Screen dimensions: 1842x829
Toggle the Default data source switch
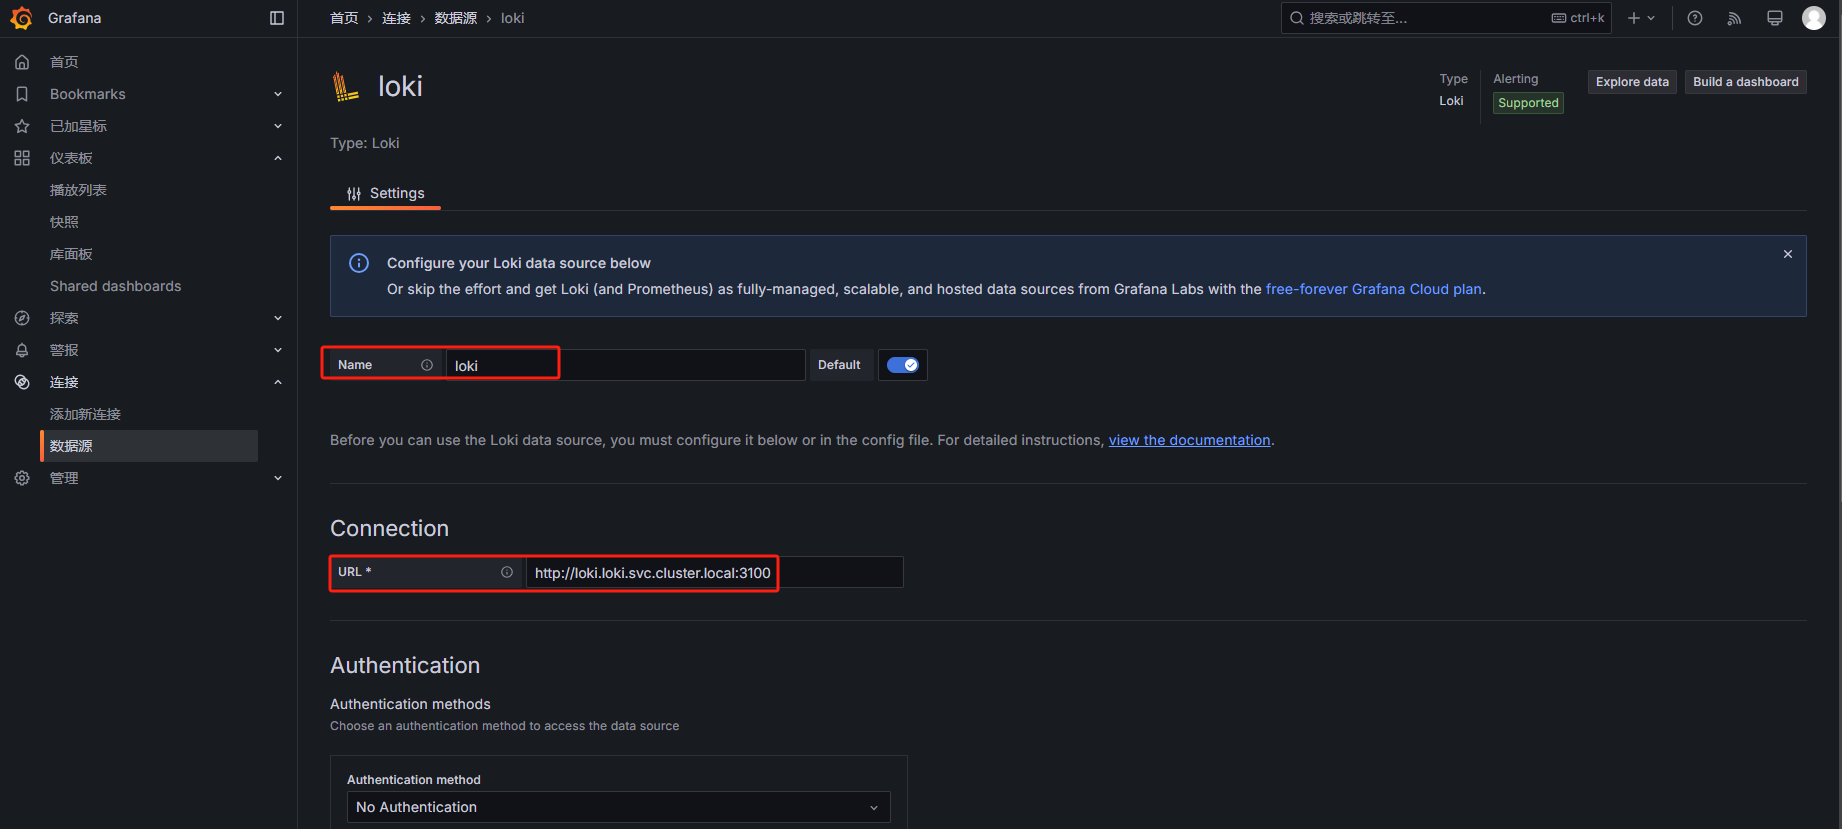(903, 365)
